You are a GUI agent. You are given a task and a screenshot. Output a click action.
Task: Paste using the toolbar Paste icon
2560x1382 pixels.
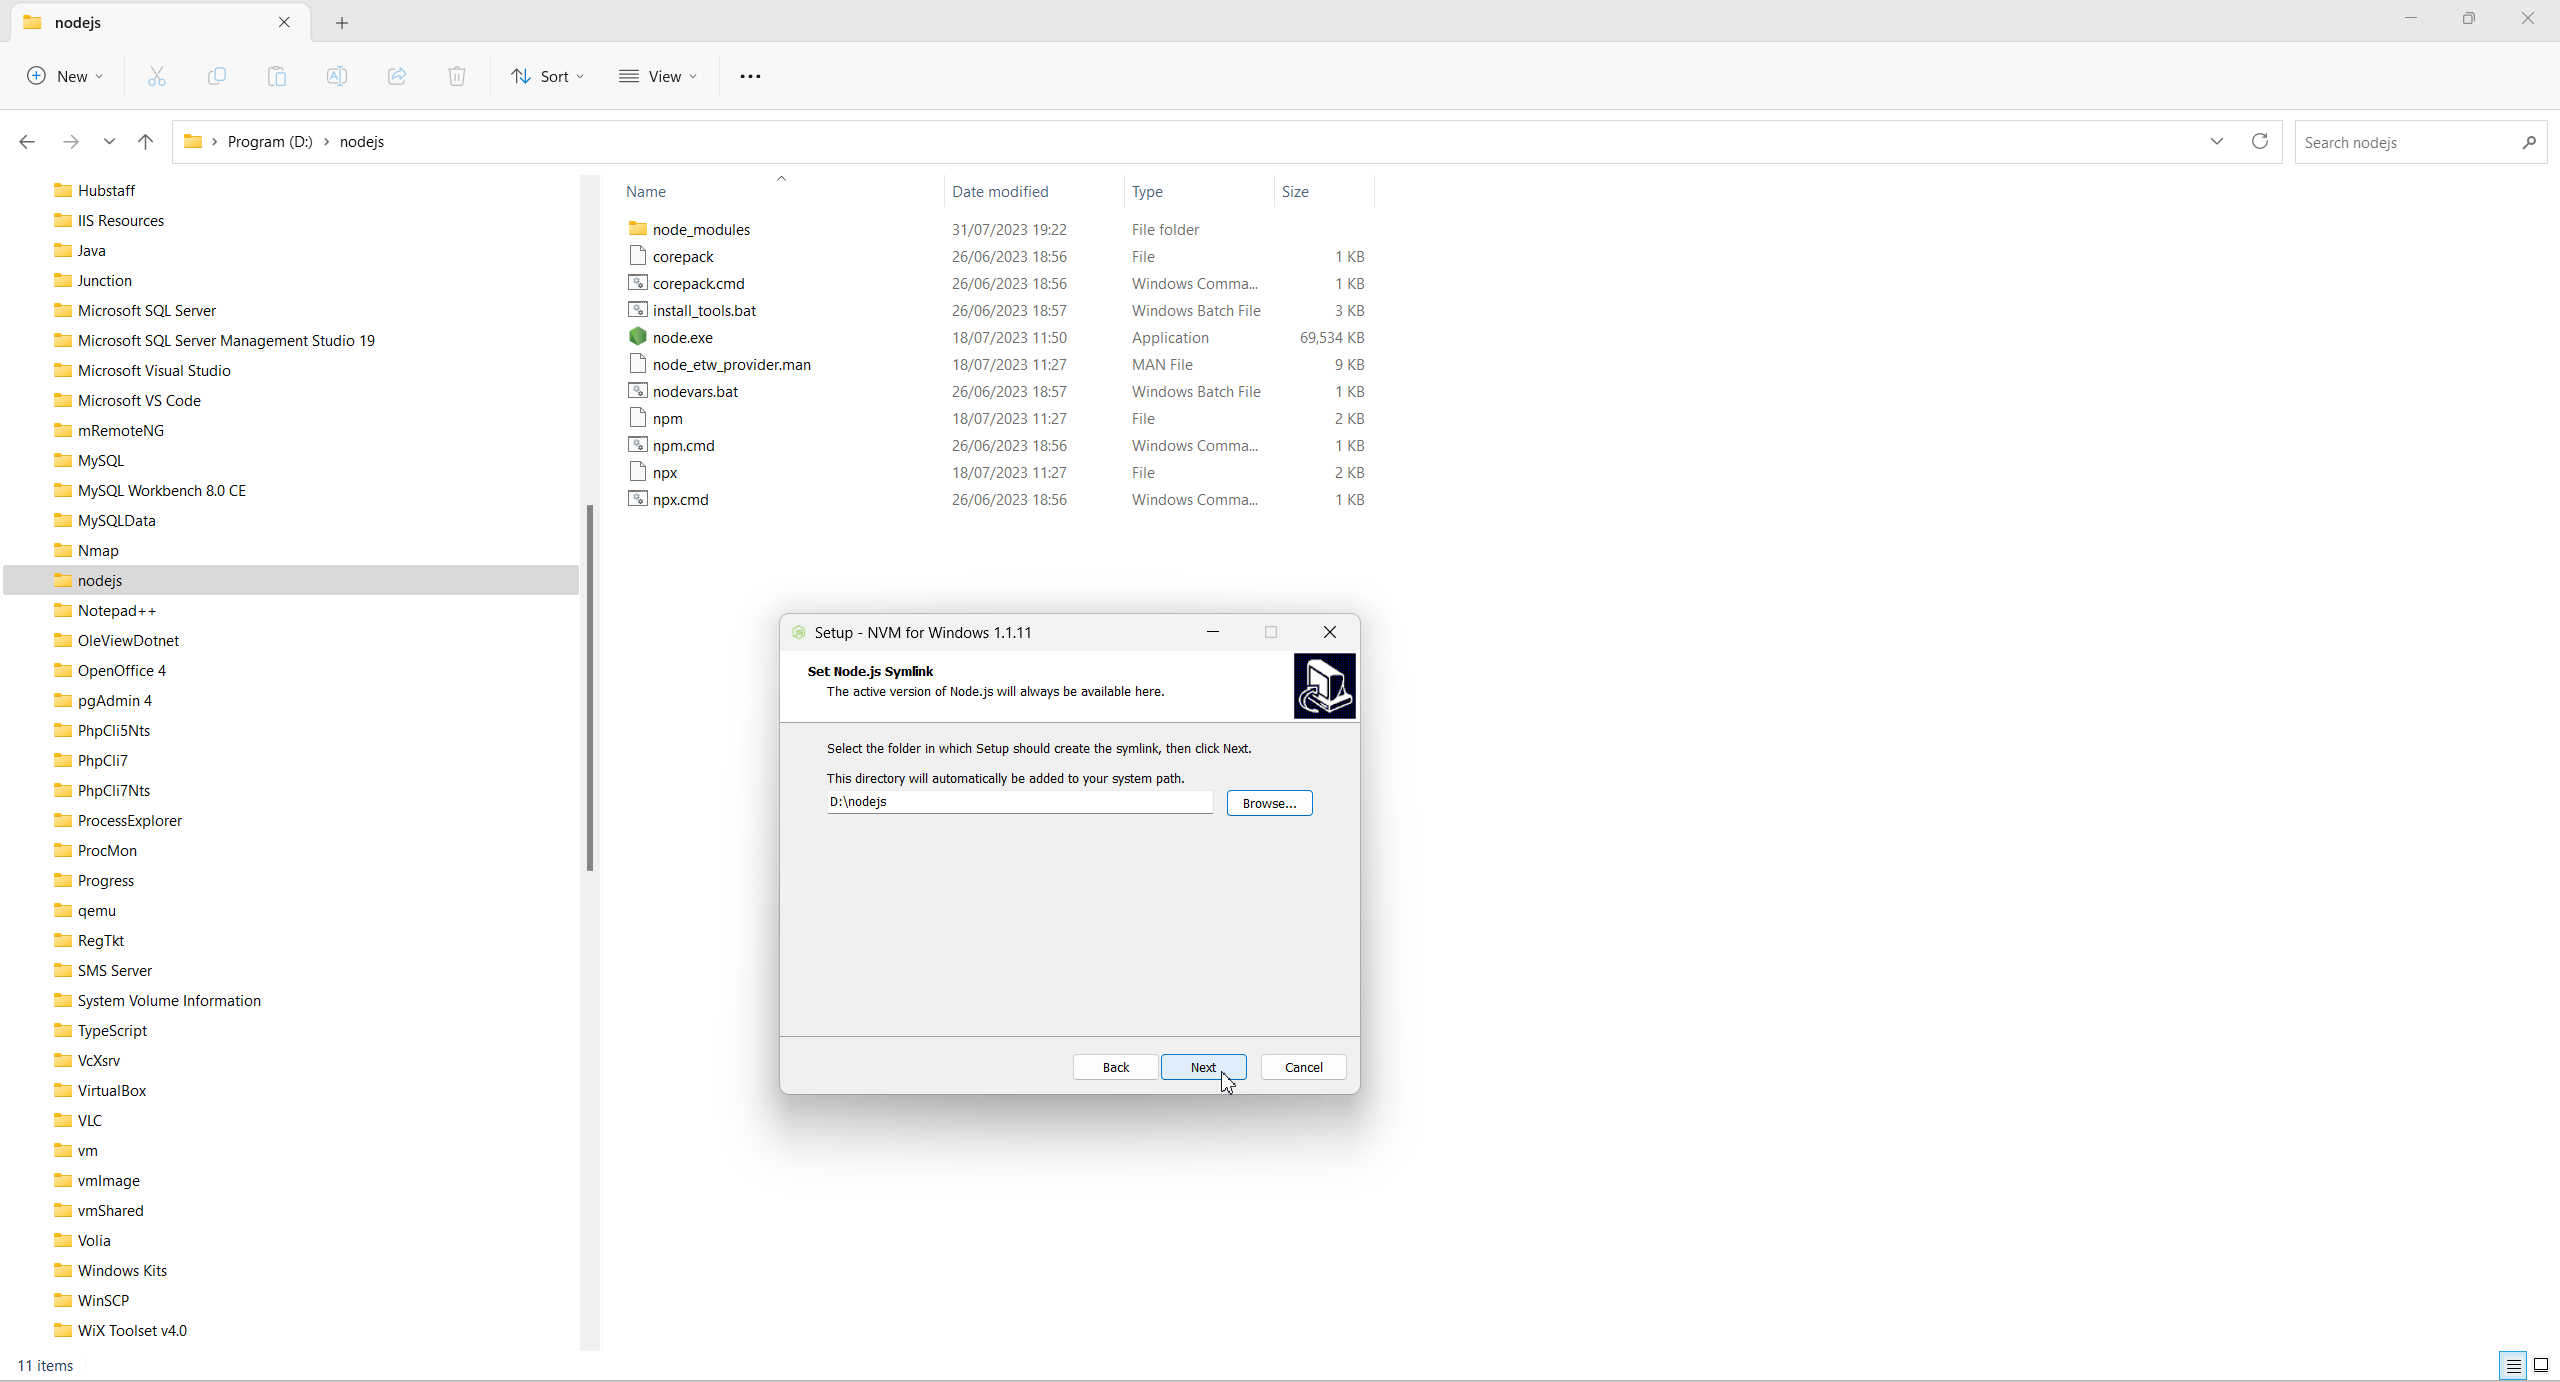coord(276,76)
